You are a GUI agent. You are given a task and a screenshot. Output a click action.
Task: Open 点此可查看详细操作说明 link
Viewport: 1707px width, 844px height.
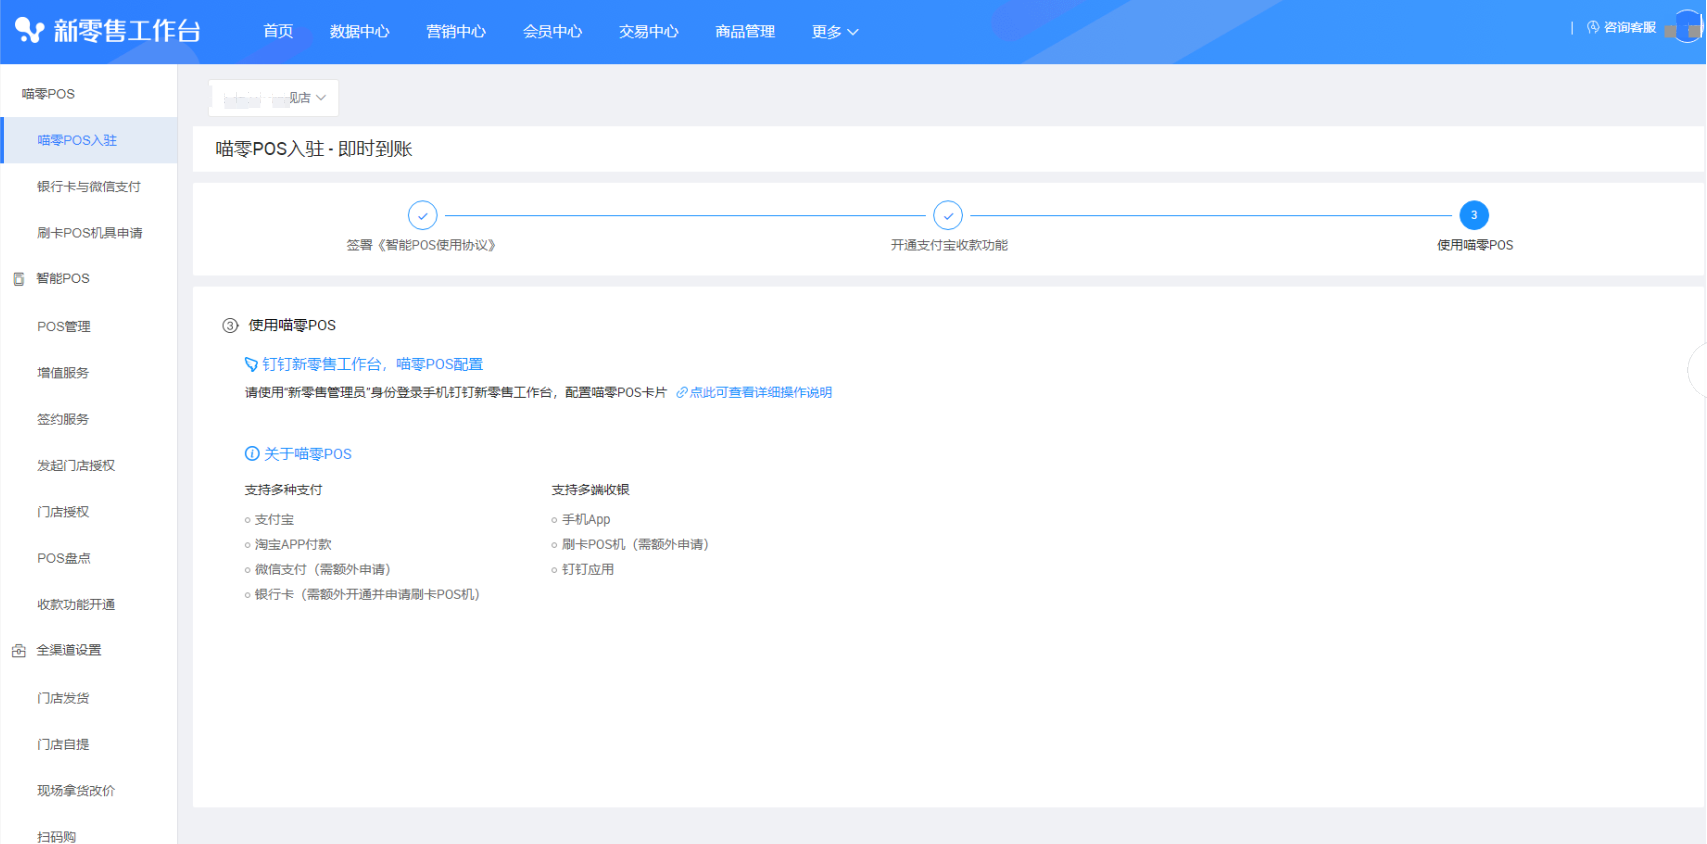pyautogui.click(x=761, y=393)
